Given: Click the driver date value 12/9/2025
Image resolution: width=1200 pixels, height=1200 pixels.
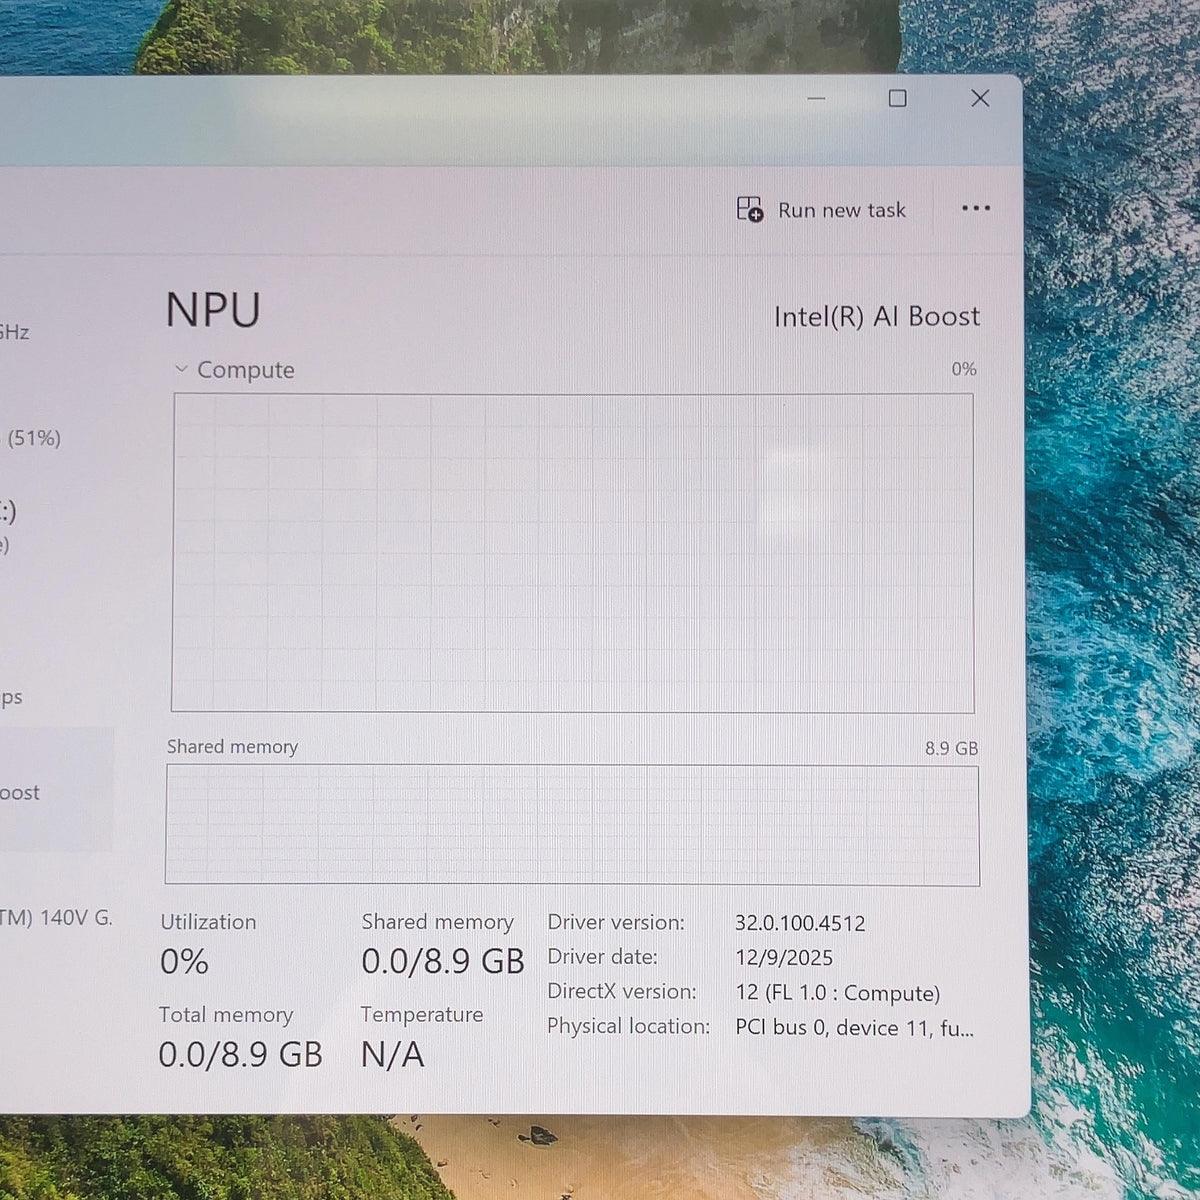Looking at the screenshot, I should tap(784, 958).
